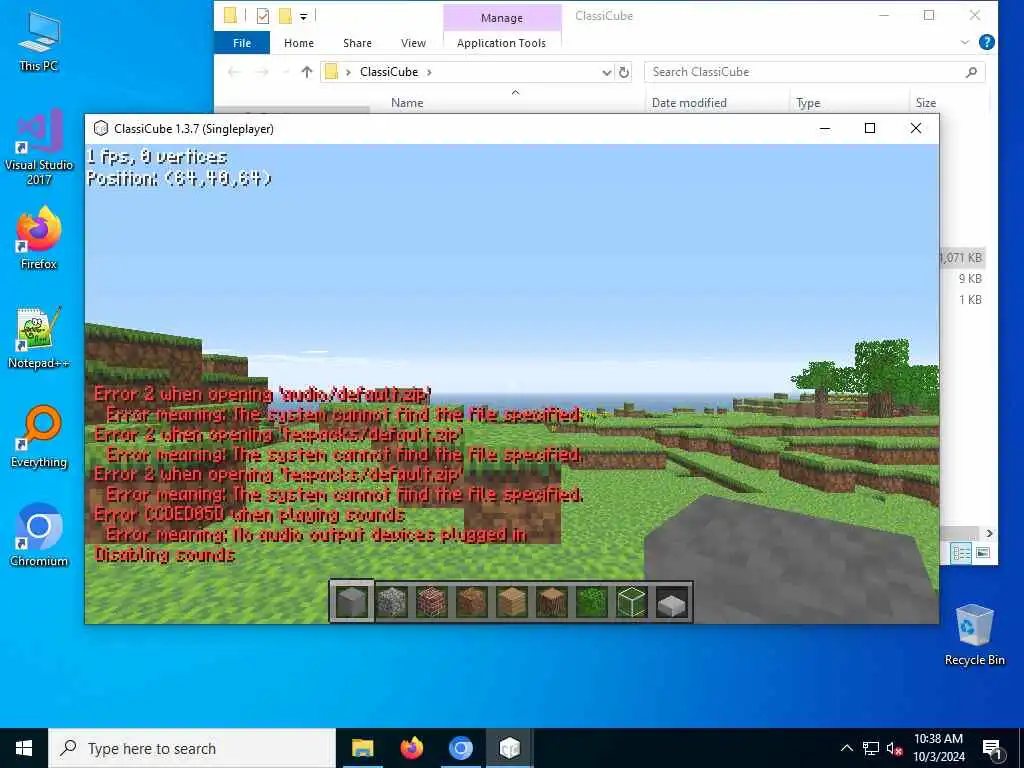Open the network tray icon
Image resolution: width=1024 pixels, height=768 pixels.
[871, 748]
